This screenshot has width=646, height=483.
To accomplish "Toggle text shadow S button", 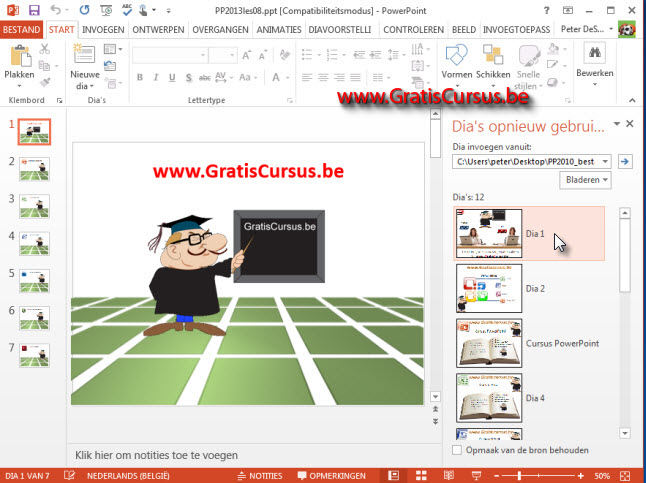I will [x=189, y=77].
